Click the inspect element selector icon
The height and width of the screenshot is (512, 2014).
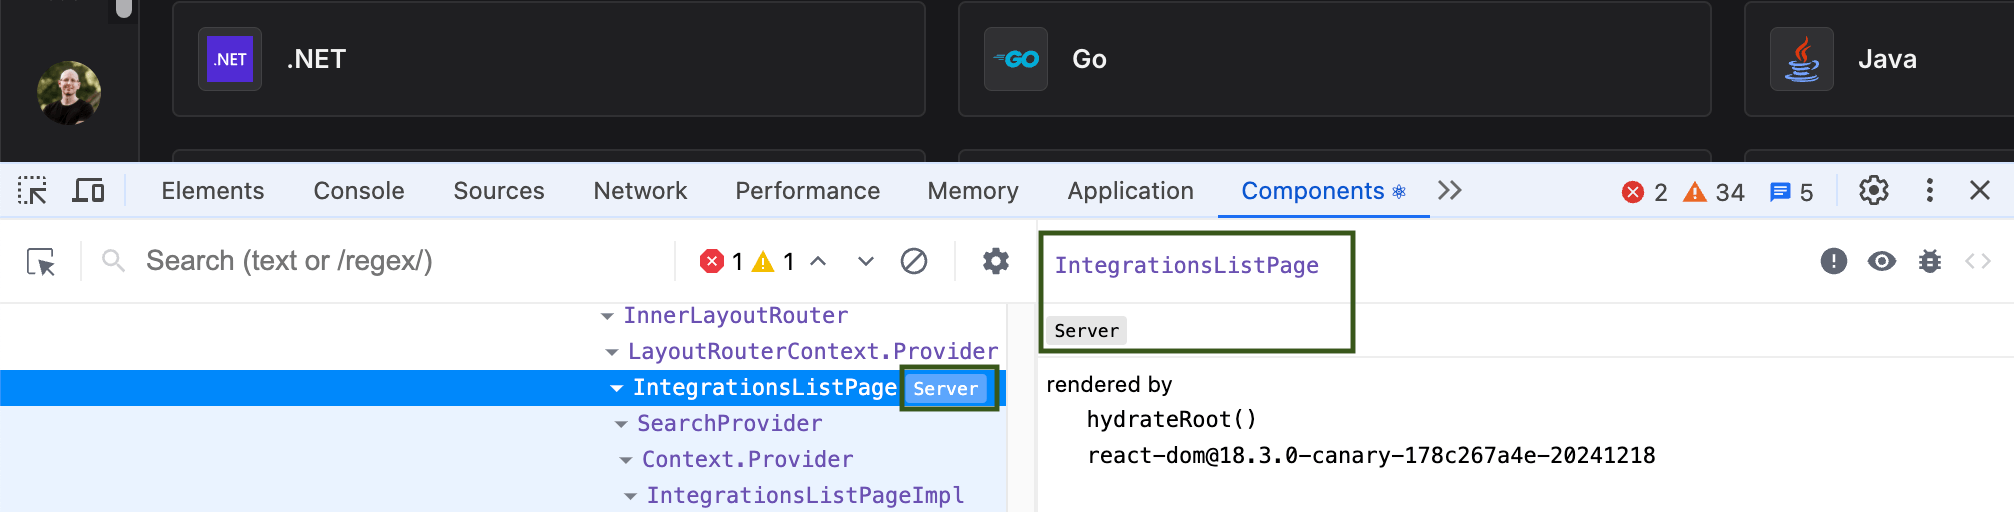[x=32, y=190]
